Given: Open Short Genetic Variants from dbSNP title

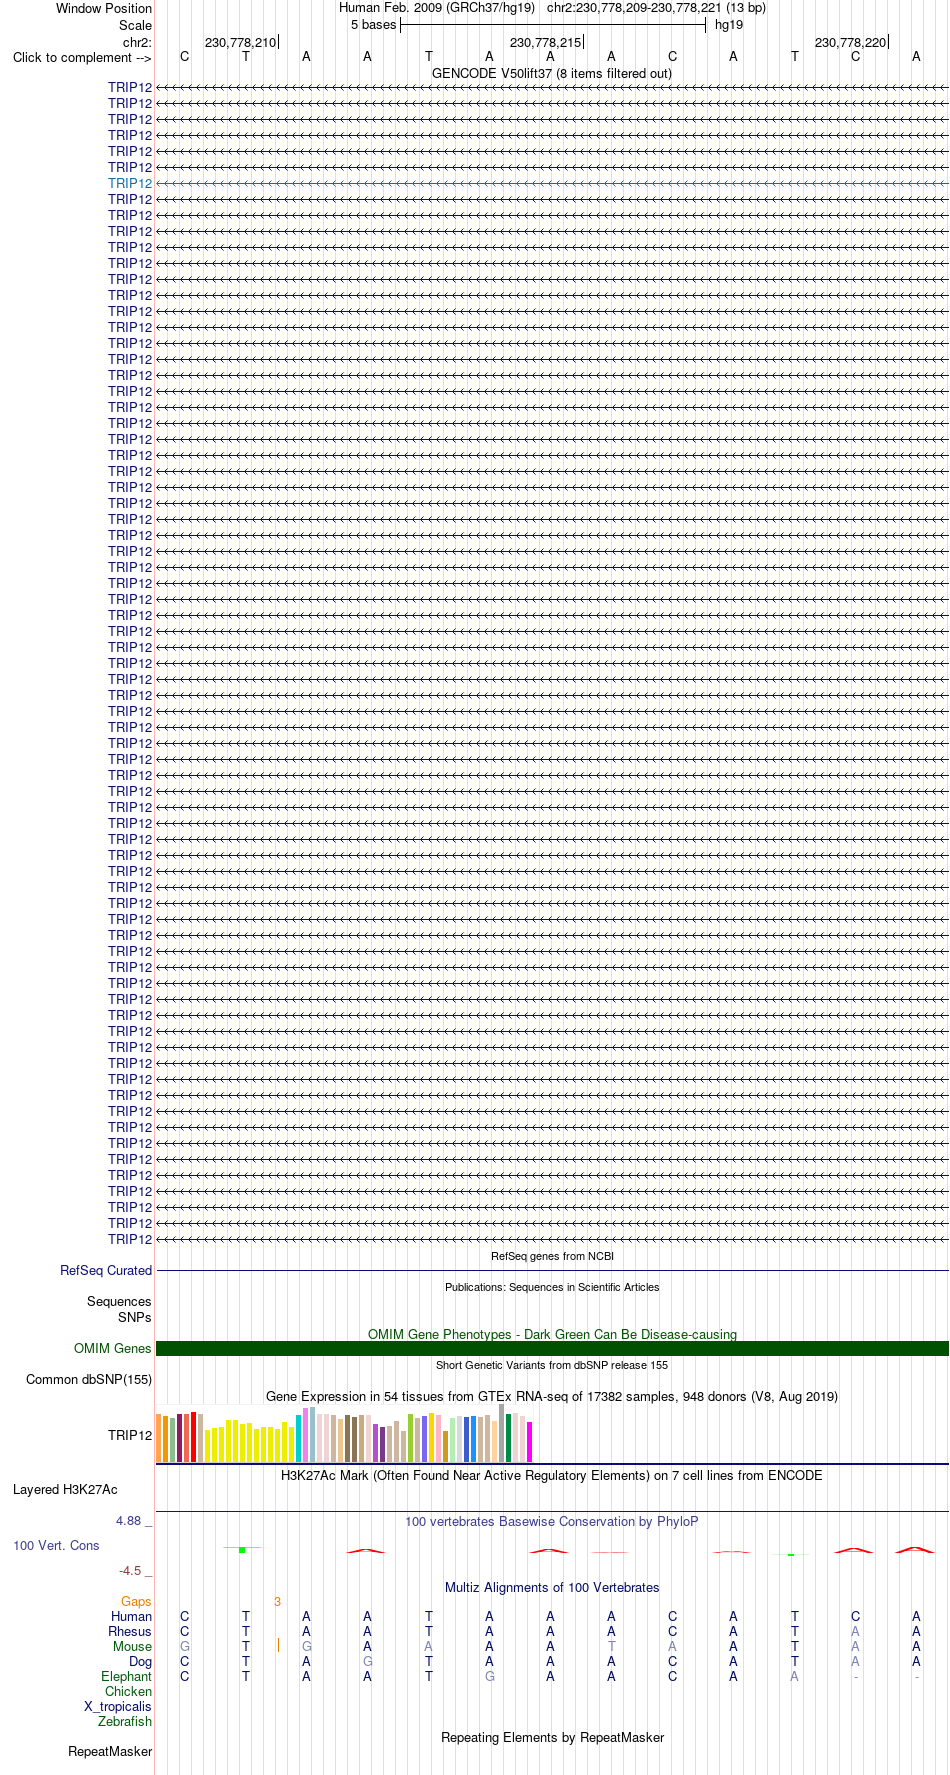Looking at the screenshot, I should pyautogui.click(x=552, y=1365).
